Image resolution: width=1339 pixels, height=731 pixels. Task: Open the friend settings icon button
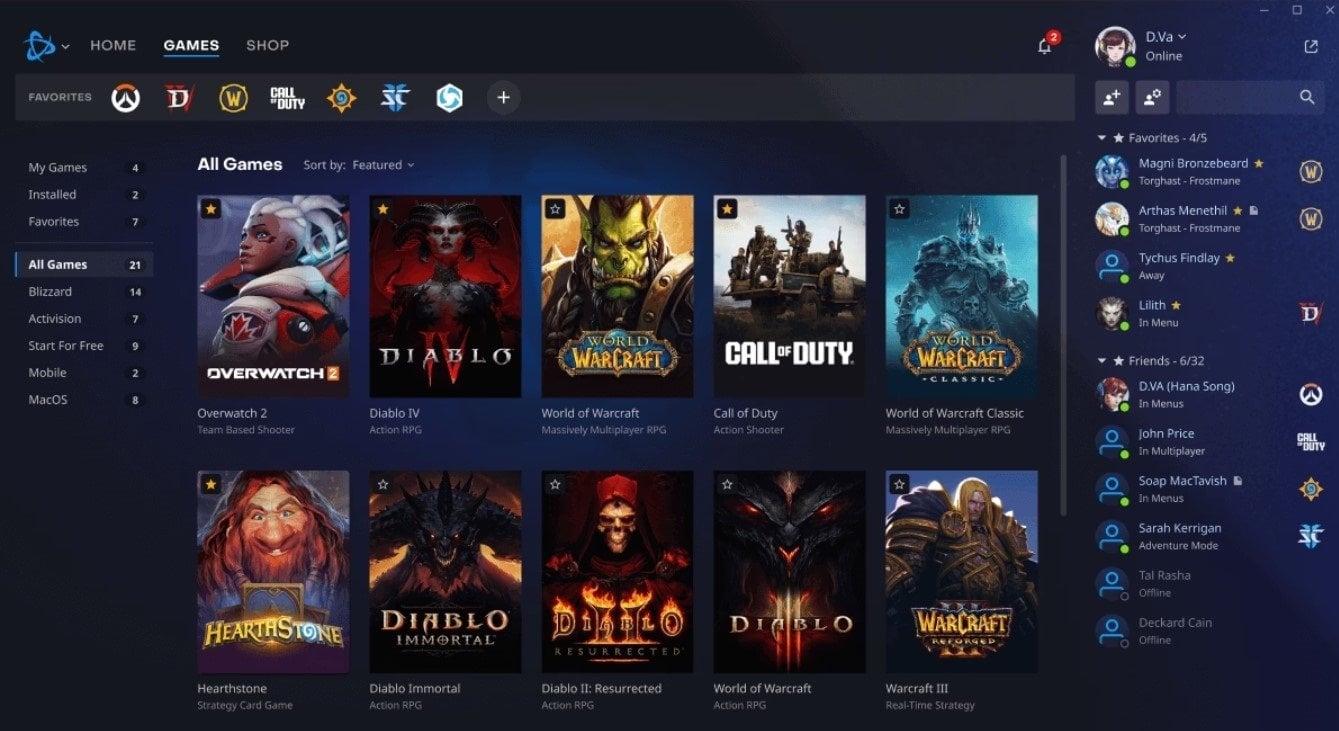click(x=1152, y=97)
